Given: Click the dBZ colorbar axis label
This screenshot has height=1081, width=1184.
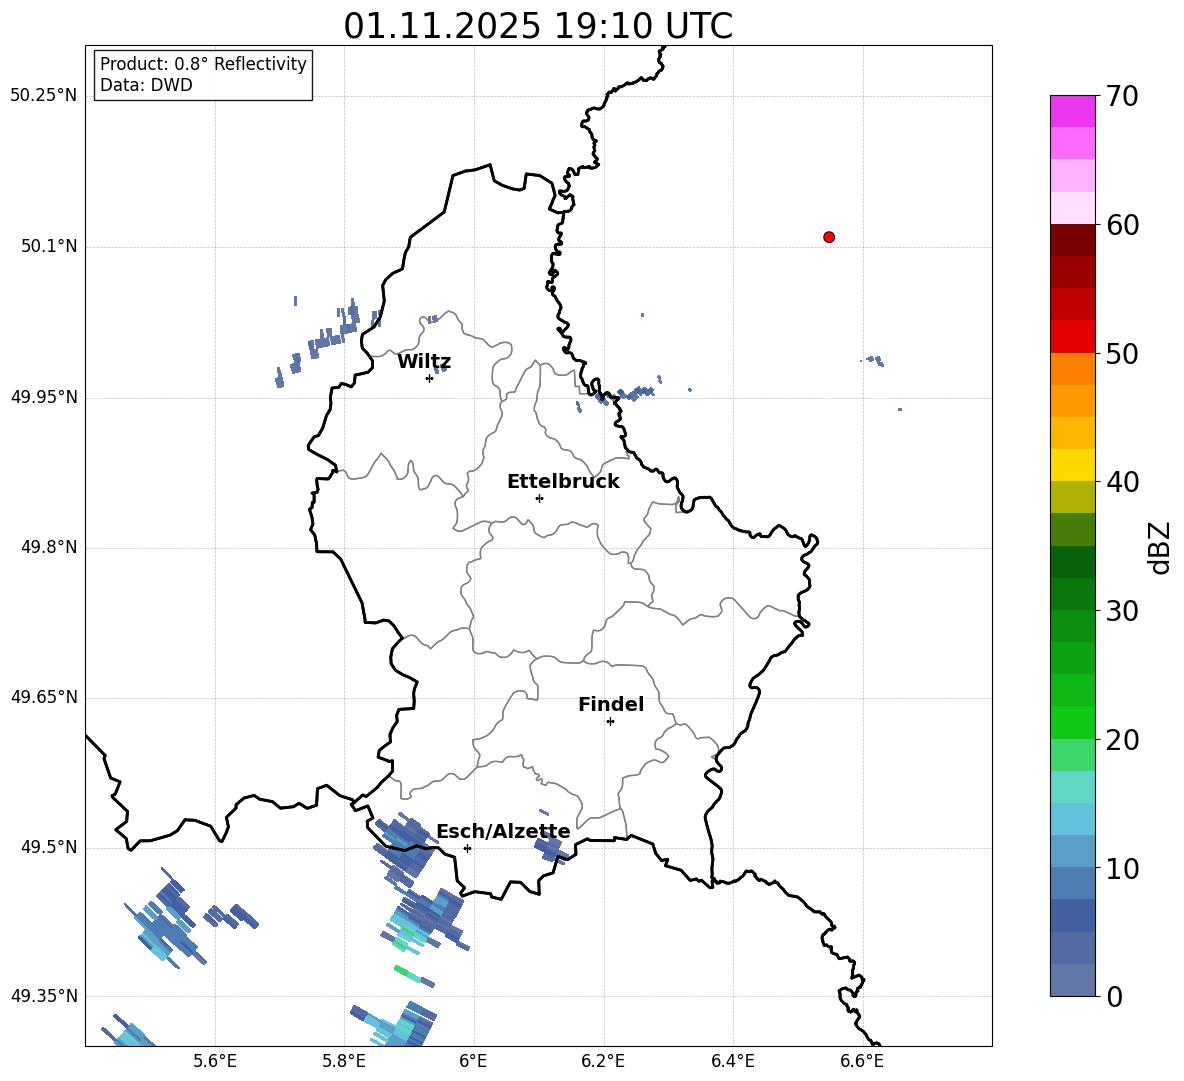Looking at the screenshot, I should (1159, 548).
